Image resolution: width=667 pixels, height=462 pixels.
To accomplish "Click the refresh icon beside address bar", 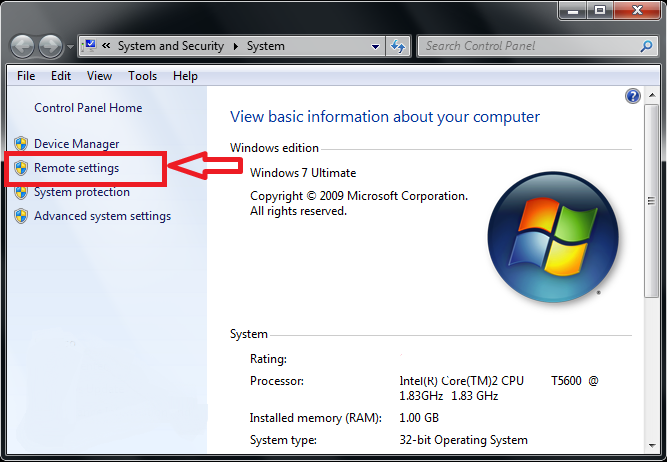I will (x=398, y=46).
